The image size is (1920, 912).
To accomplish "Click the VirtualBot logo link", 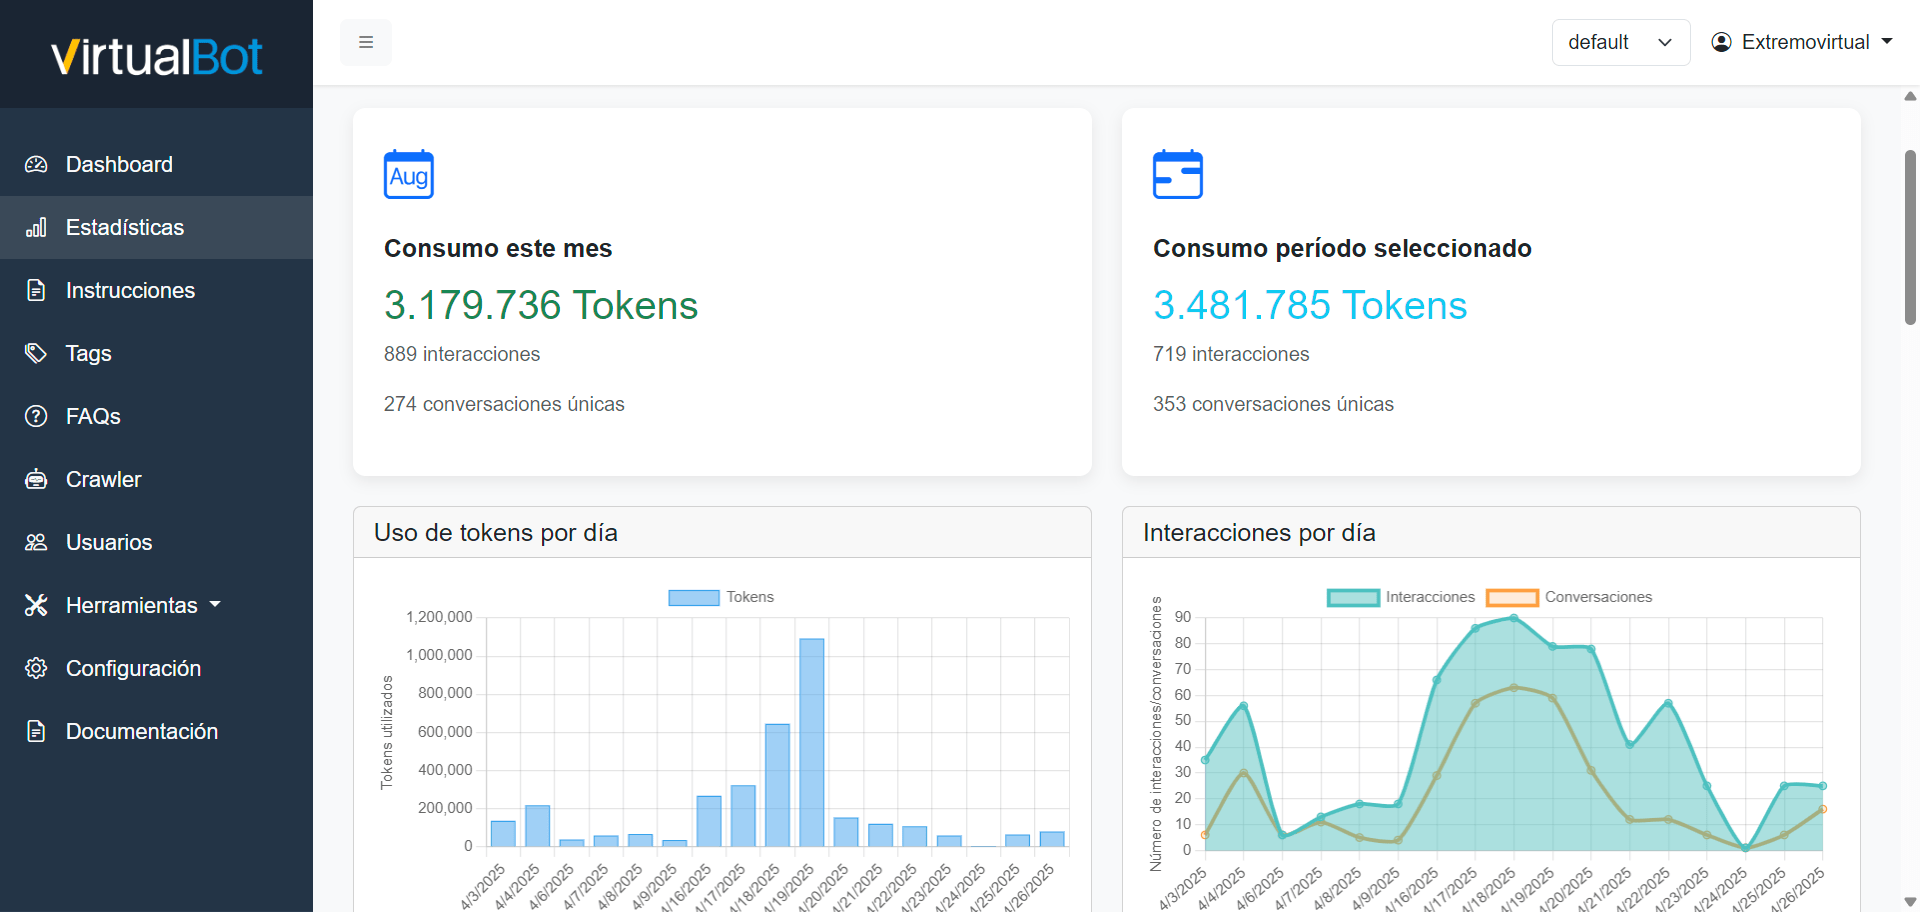I will point(156,56).
